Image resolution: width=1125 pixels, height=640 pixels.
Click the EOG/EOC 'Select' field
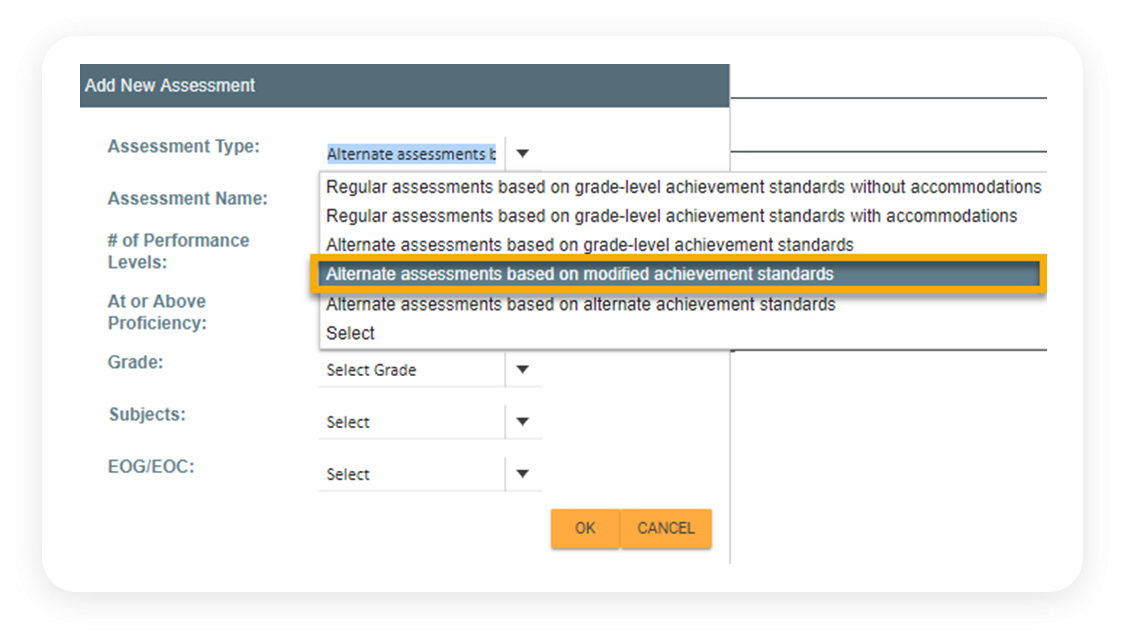[x=411, y=474]
